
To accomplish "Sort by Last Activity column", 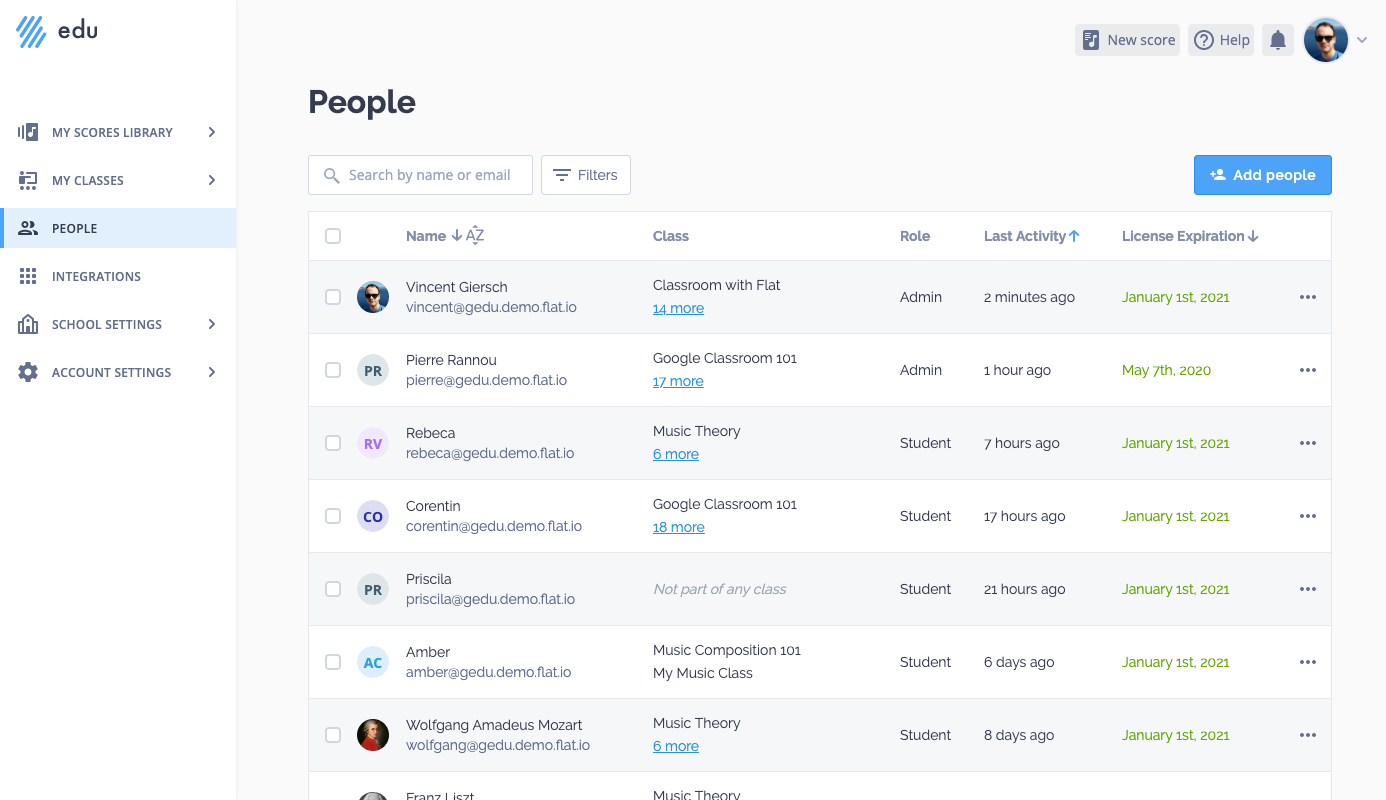I will tap(1031, 236).
